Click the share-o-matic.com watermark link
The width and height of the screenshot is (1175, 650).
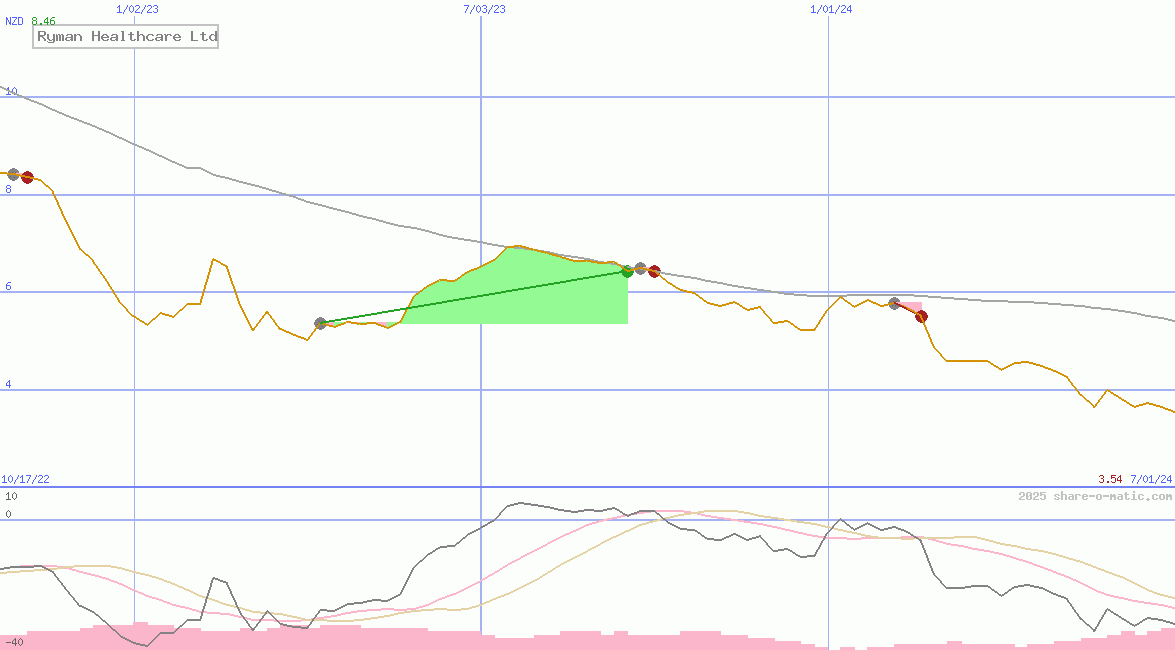tap(1095, 496)
